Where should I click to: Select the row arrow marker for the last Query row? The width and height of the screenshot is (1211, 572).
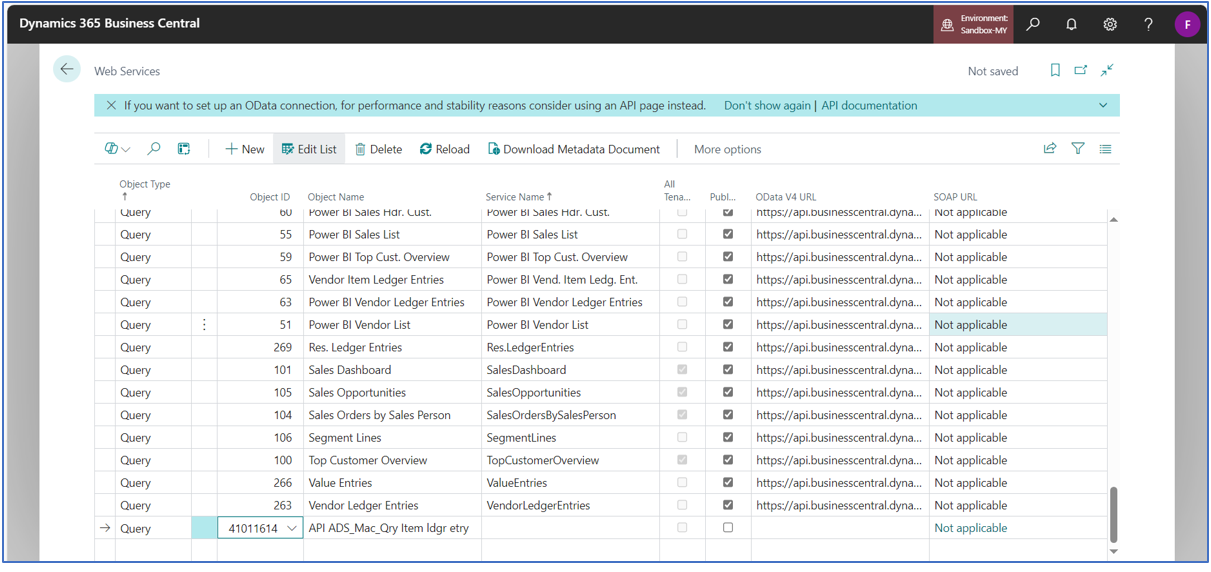(105, 528)
